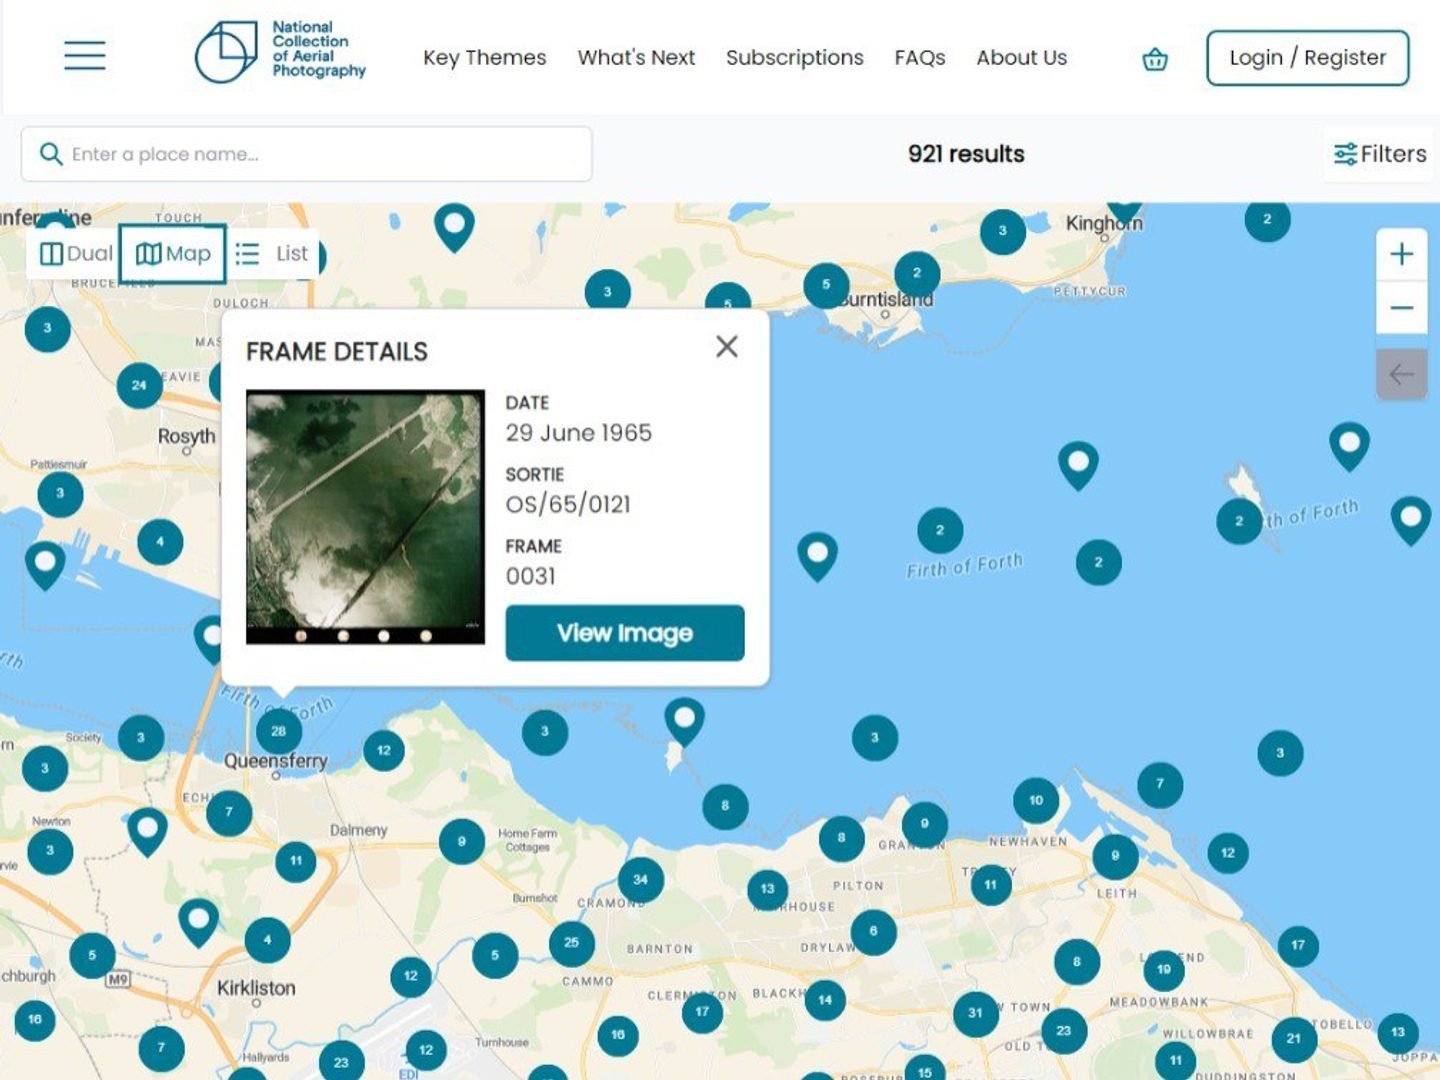Zoom out on the map
Viewport: 1440px width, 1080px height.
(x=1401, y=309)
